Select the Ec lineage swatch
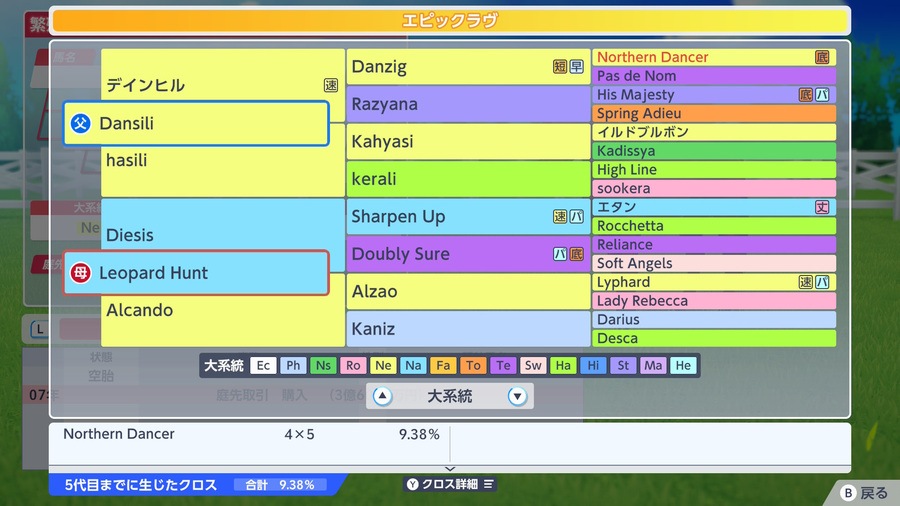Viewport: 900px width, 506px height. 263,365
